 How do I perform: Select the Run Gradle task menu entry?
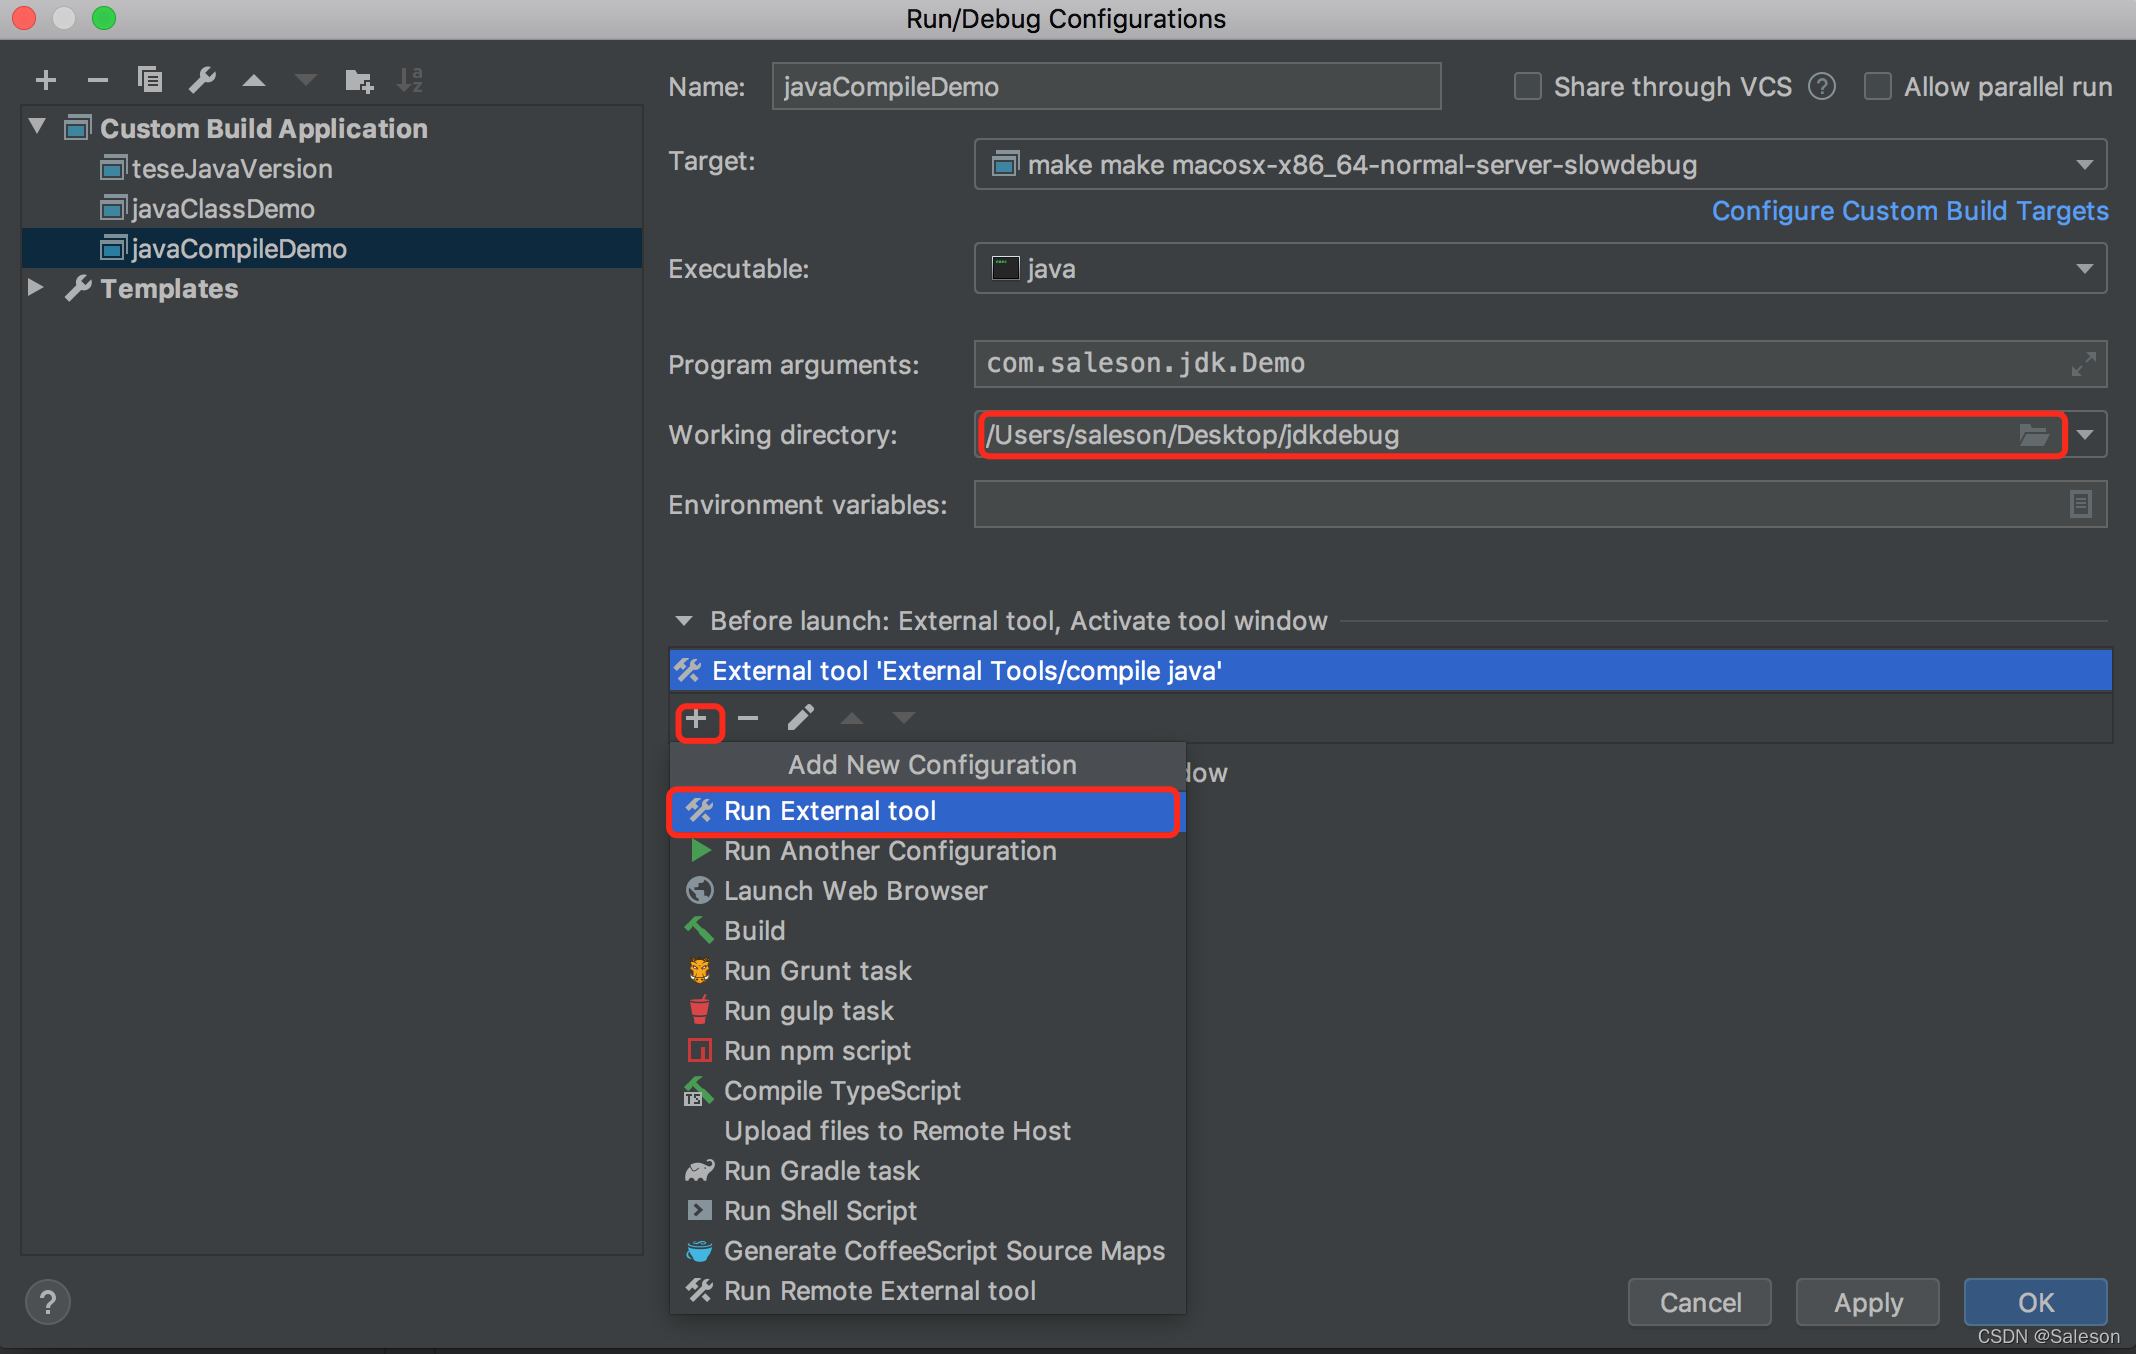pos(821,1171)
